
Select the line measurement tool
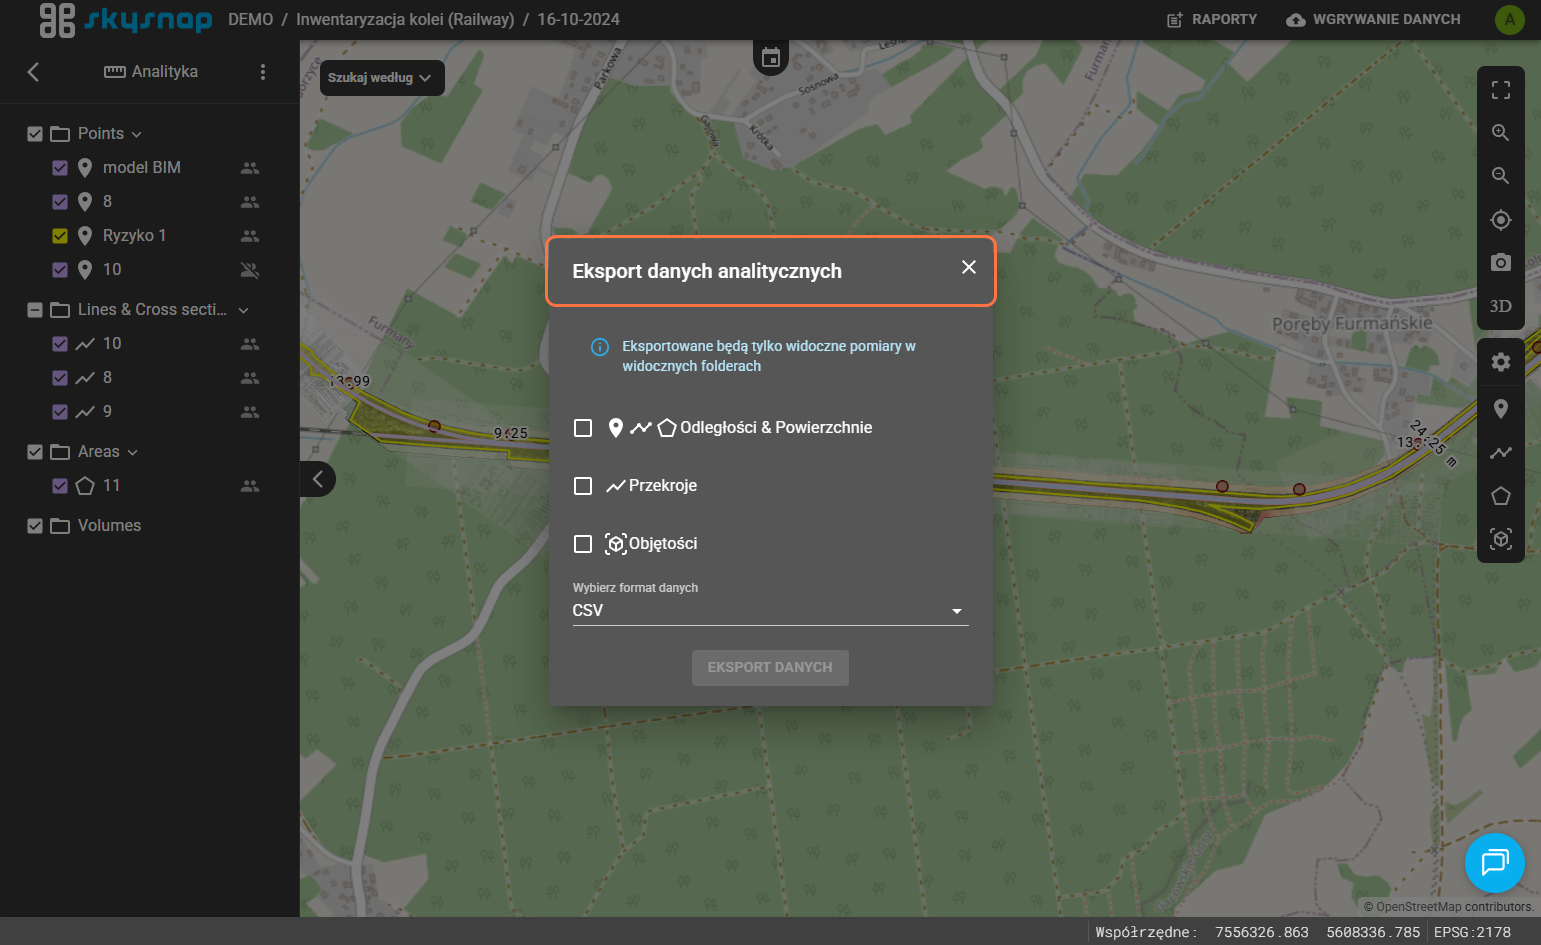tap(1500, 453)
